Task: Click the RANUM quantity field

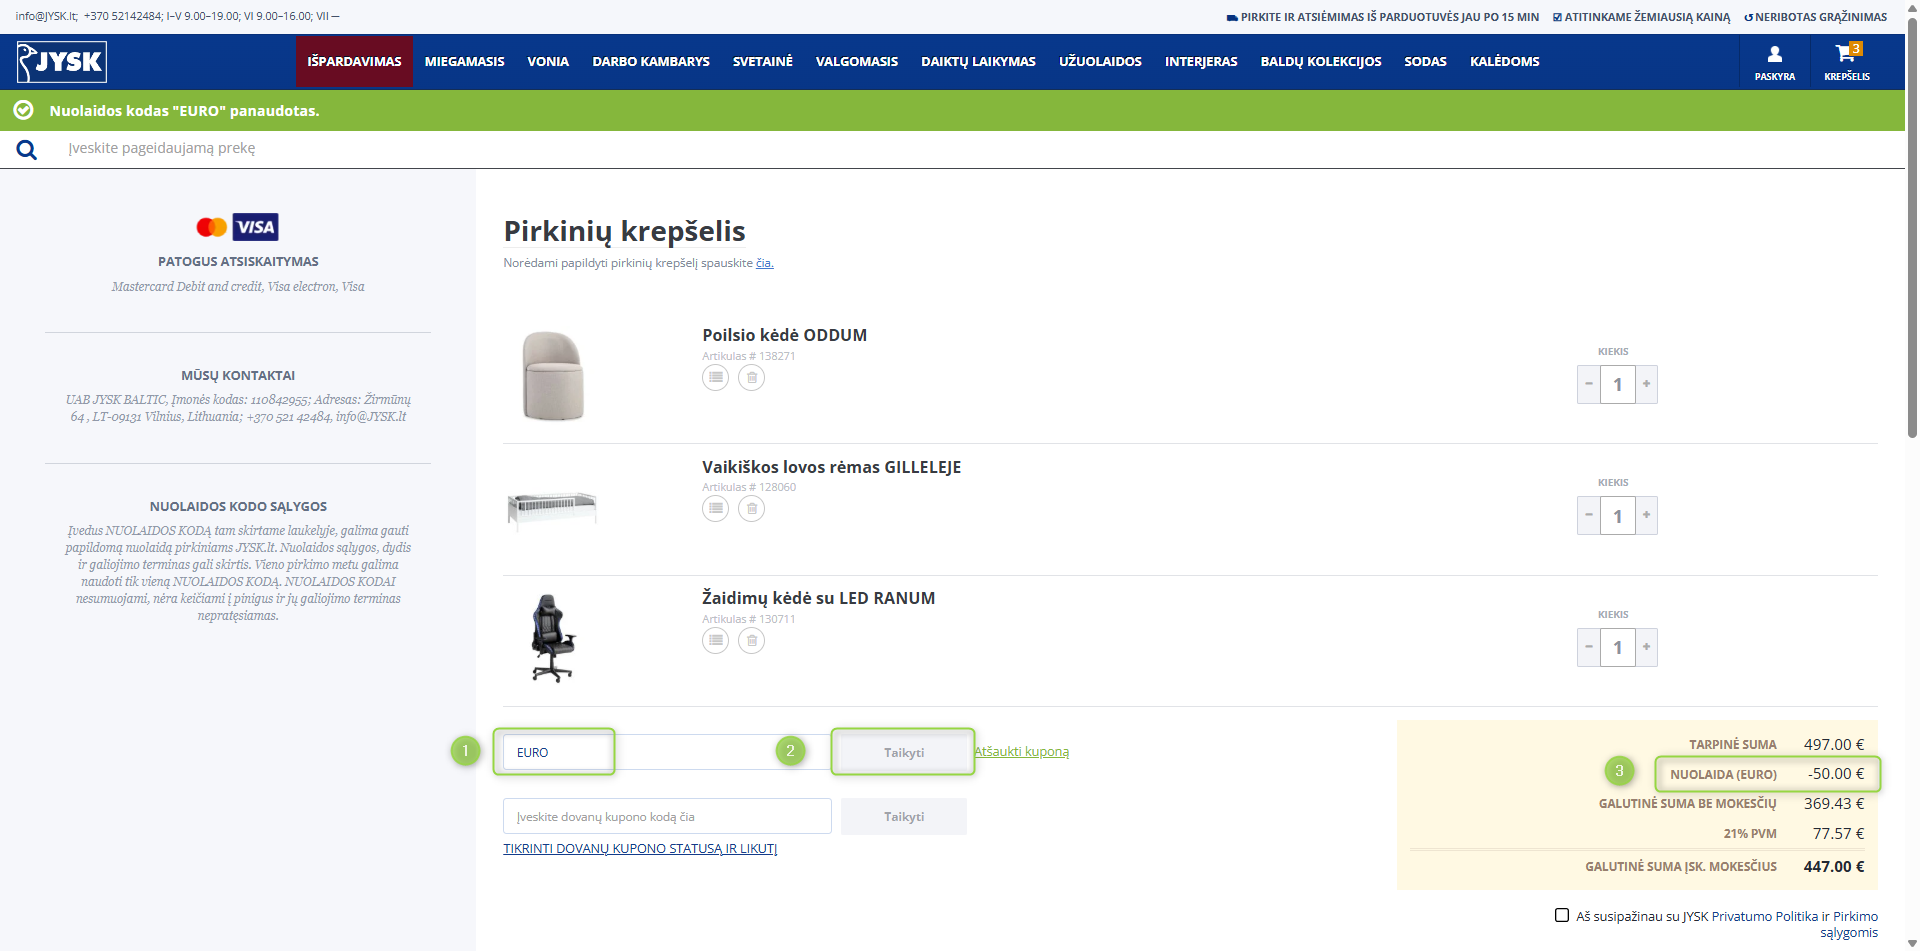Action: click(1617, 647)
